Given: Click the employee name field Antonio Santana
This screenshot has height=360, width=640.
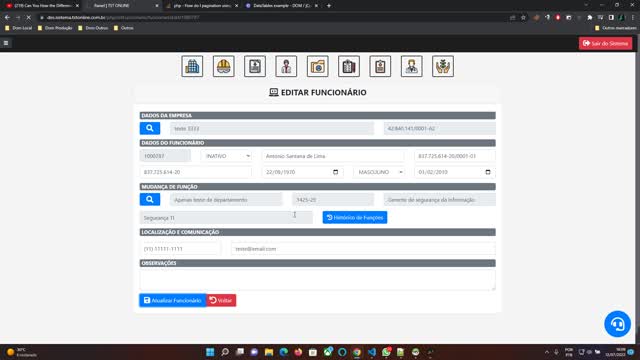Looking at the screenshot, I should 333,156.
